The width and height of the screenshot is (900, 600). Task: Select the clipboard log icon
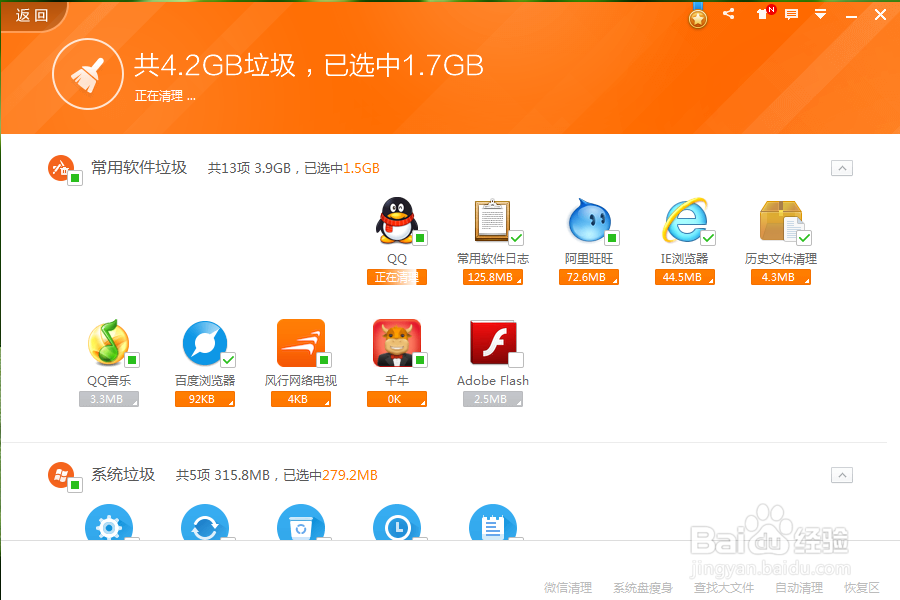492,220
